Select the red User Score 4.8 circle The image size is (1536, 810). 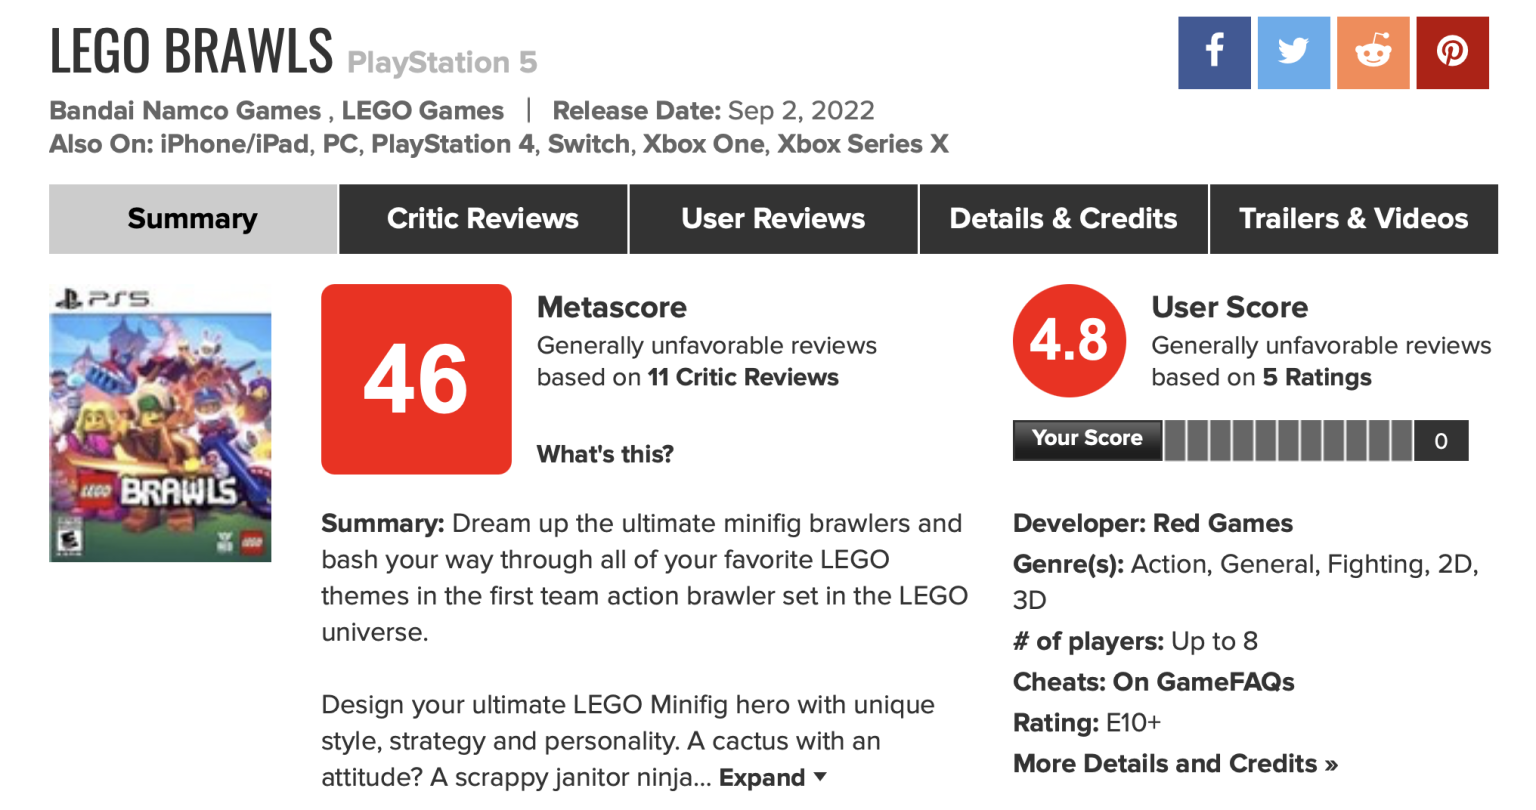pyautogui.click(x=1069, y=340)
